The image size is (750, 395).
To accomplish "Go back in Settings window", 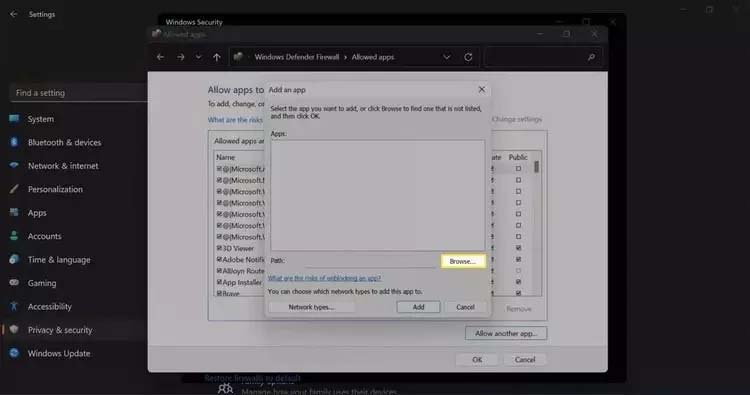I will coord(13,14).
